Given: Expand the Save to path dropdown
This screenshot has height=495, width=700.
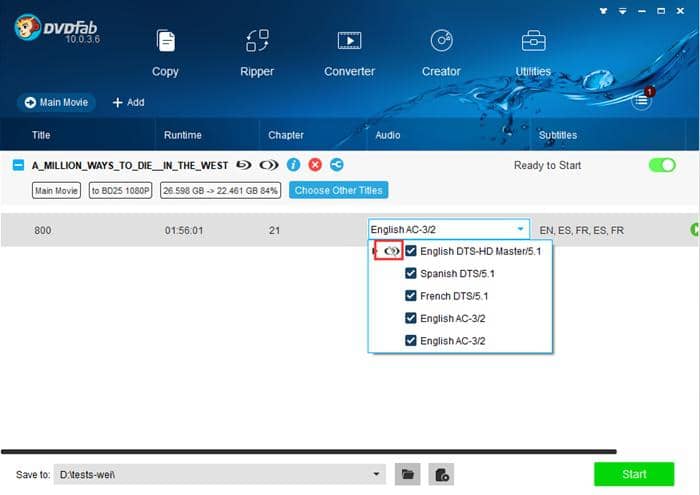Looking at the screenshot, I should click(x=376, y=474).
